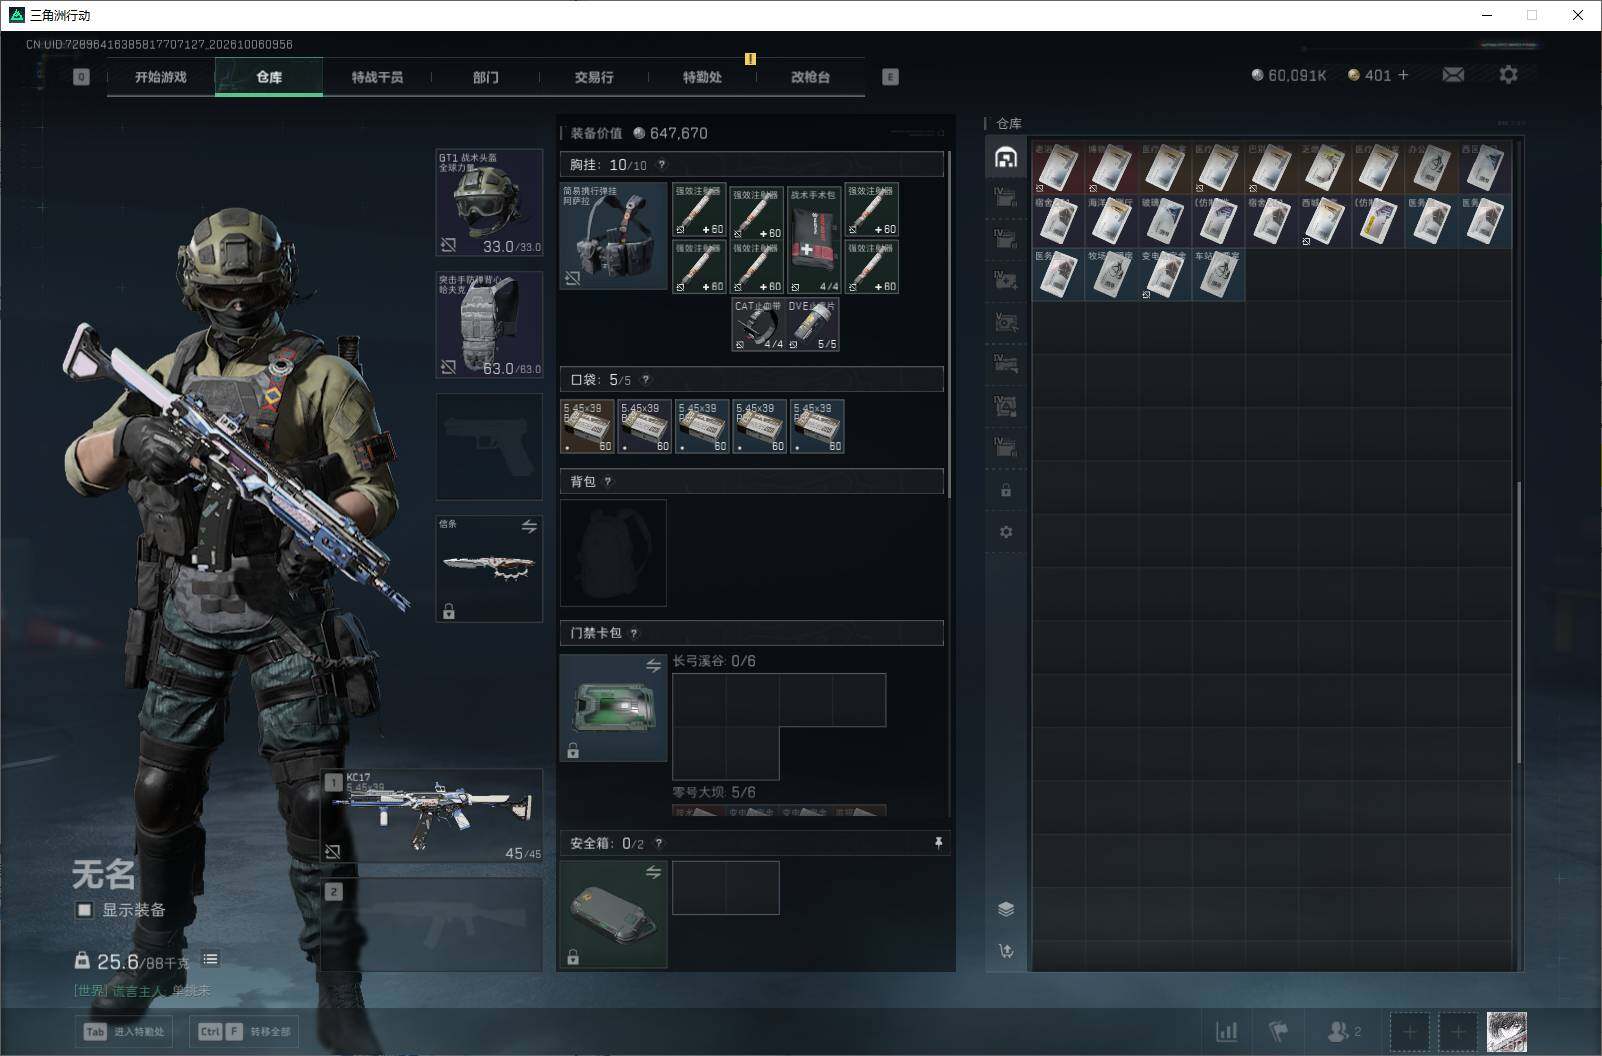The height and width of the screenshot is (1056, 1602).
Task: Open warehouse sidebar gear settings icon
Action: (1006, 532)
